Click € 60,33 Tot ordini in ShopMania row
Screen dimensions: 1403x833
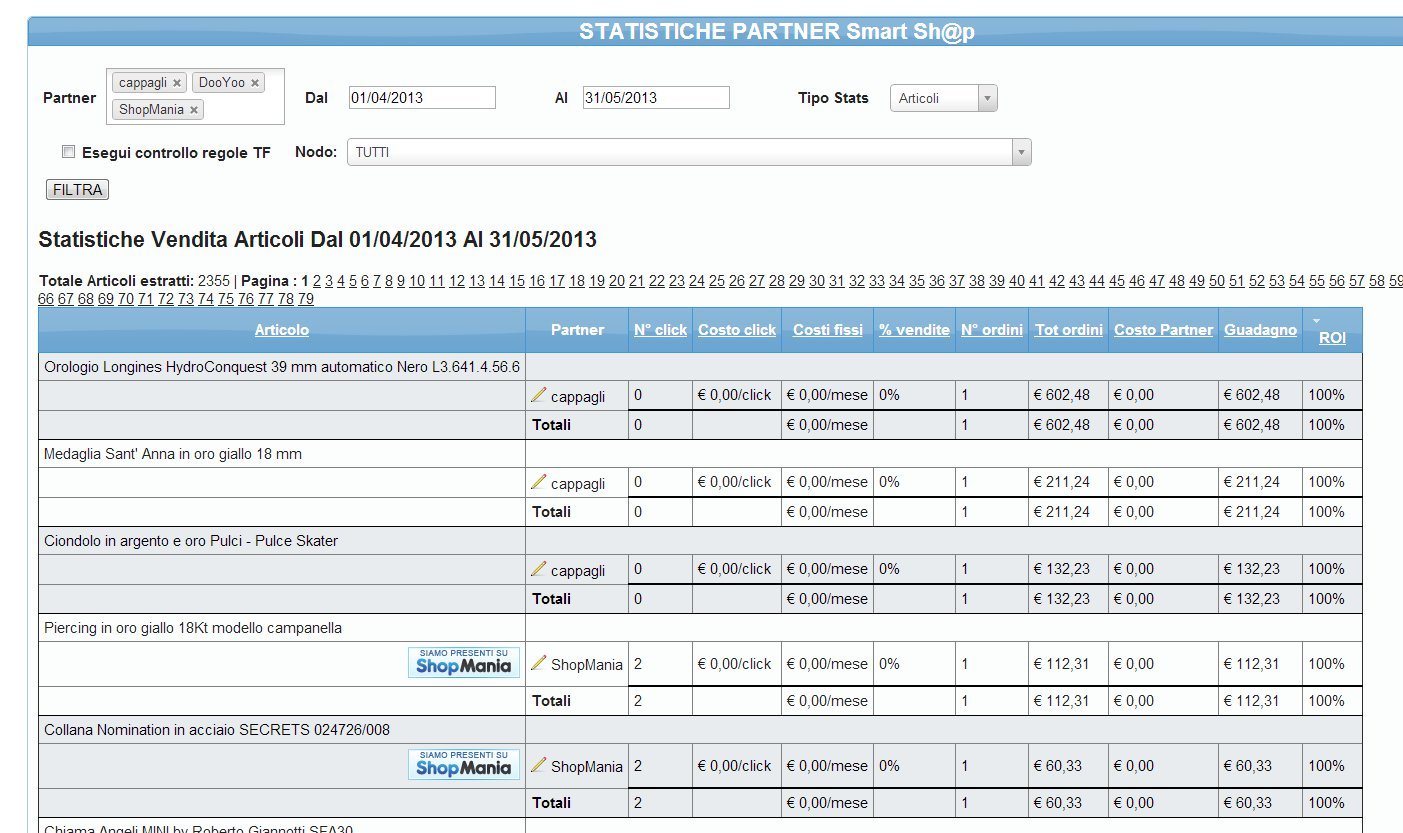click(1058, 766)
